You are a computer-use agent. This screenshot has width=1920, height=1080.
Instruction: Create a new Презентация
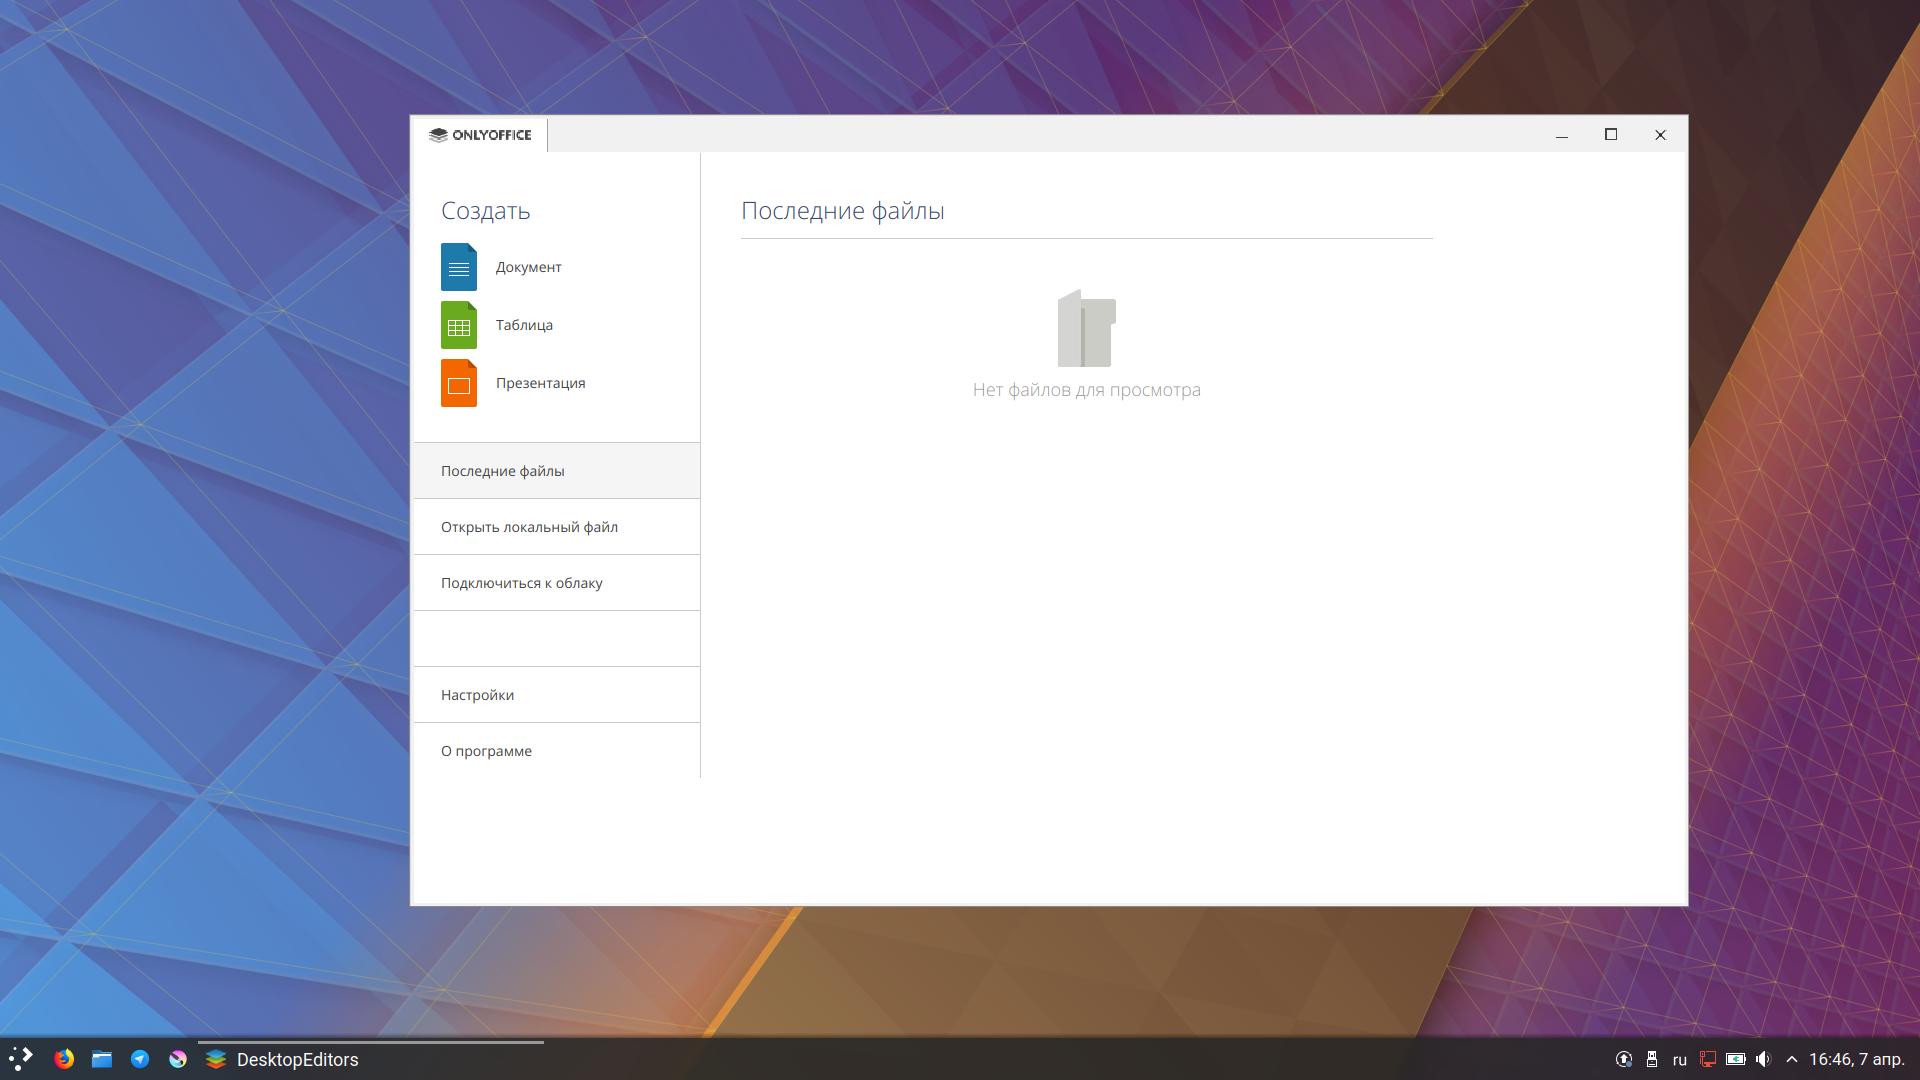540,383
